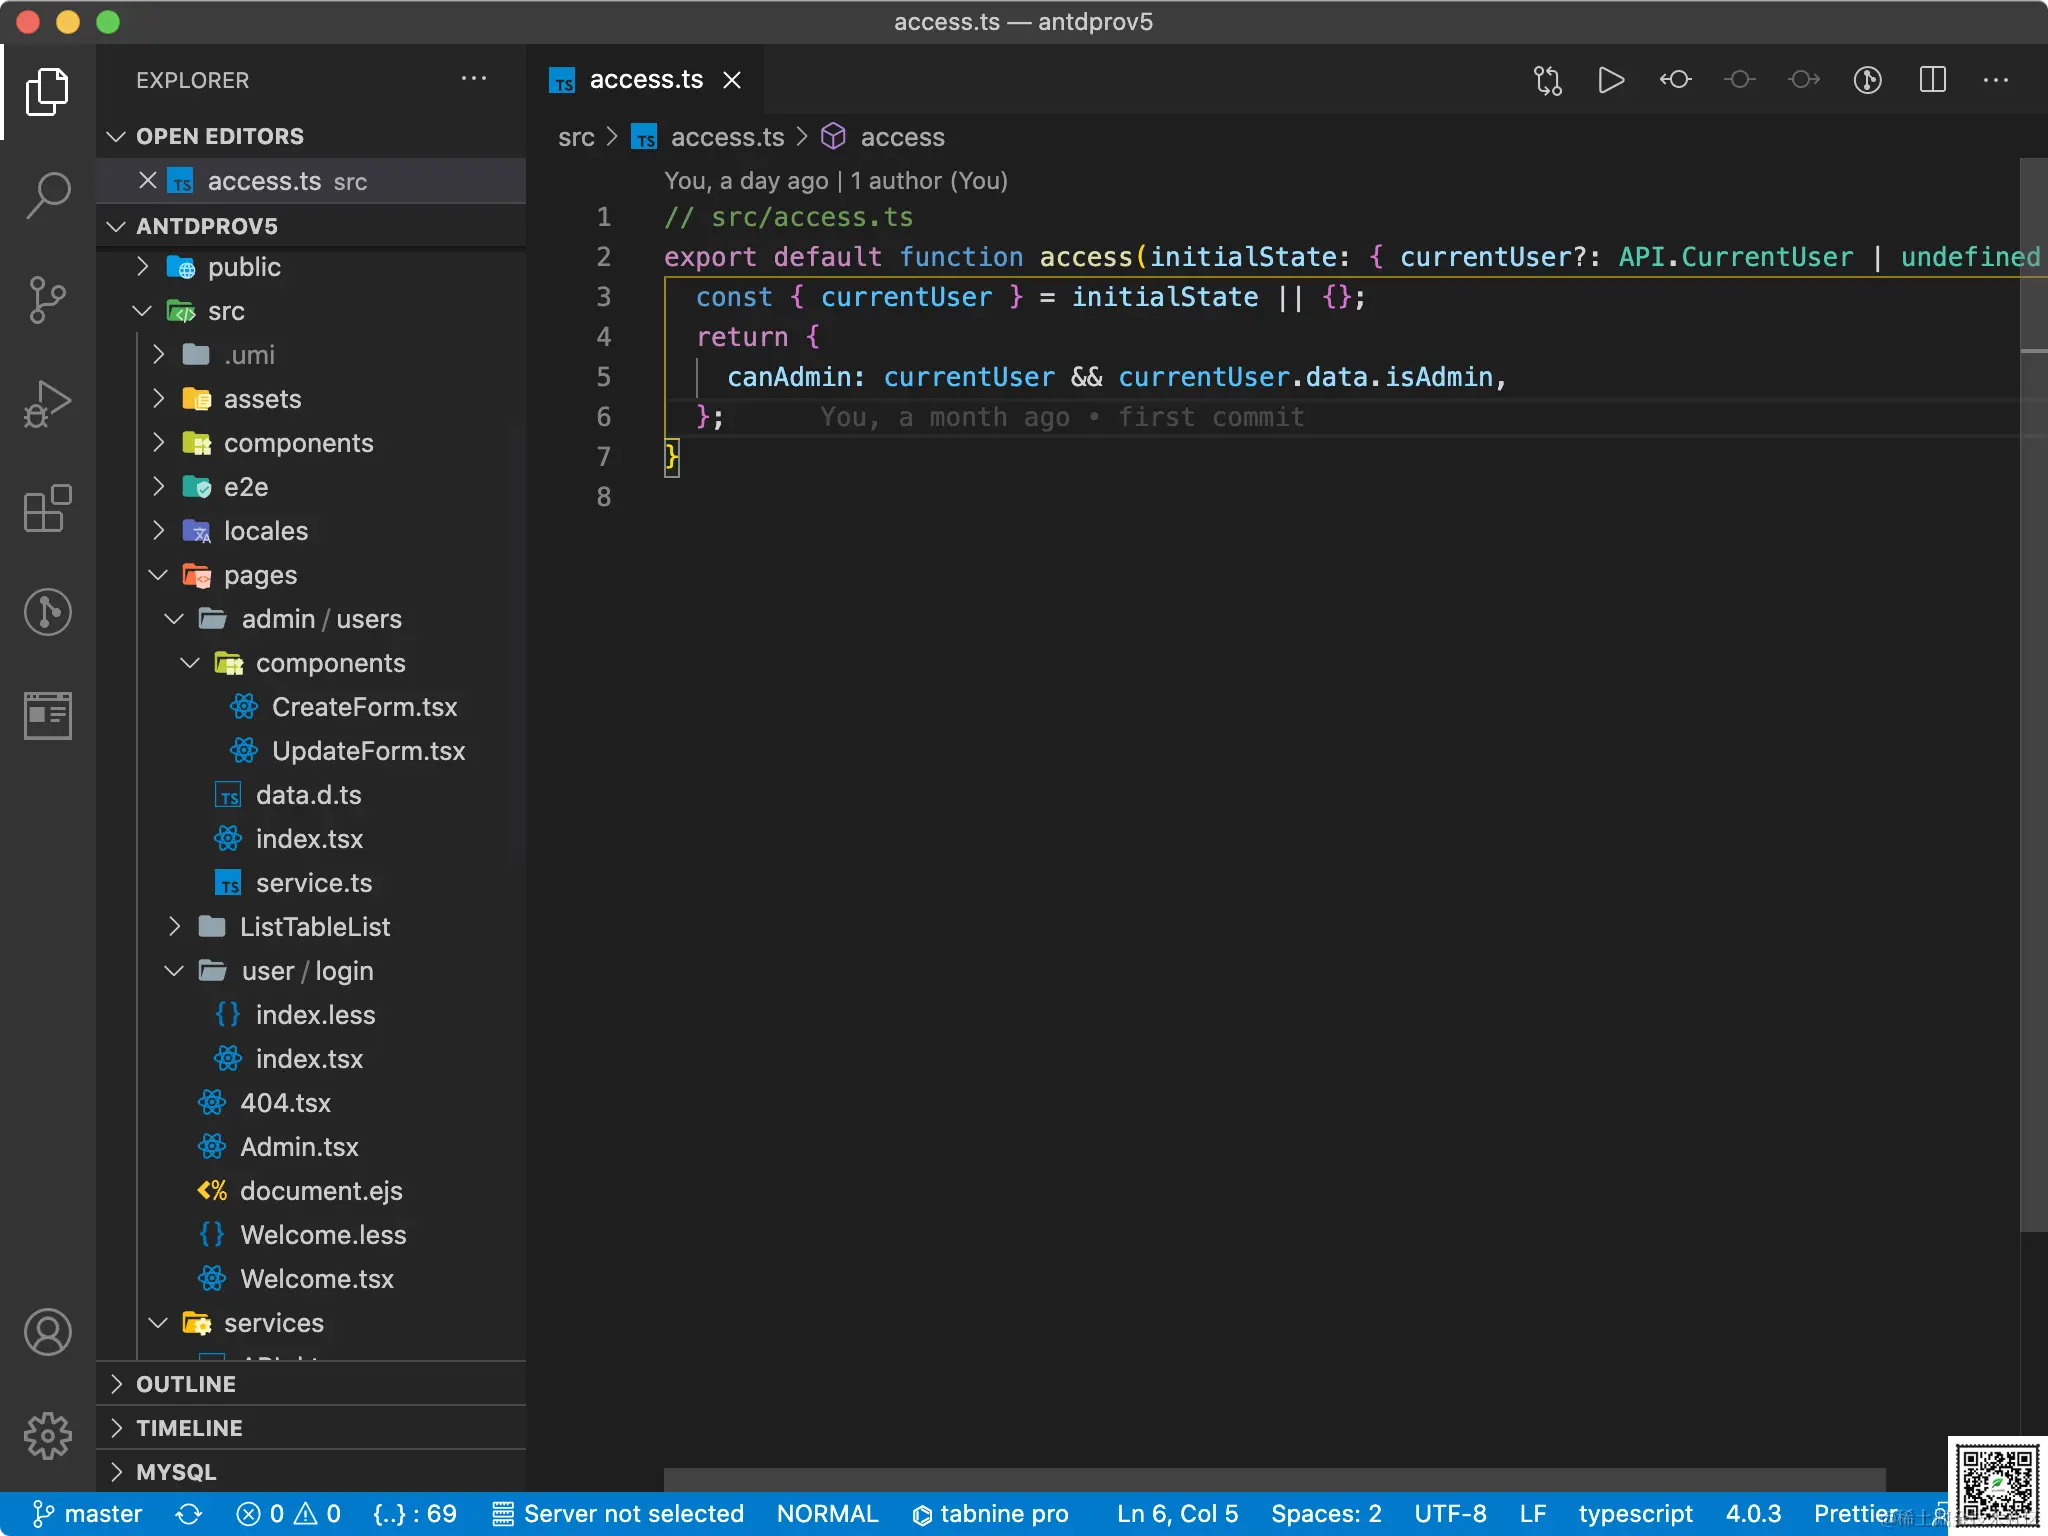
Task: Expand the OUTLINE section
Action: coord(186,1384)
